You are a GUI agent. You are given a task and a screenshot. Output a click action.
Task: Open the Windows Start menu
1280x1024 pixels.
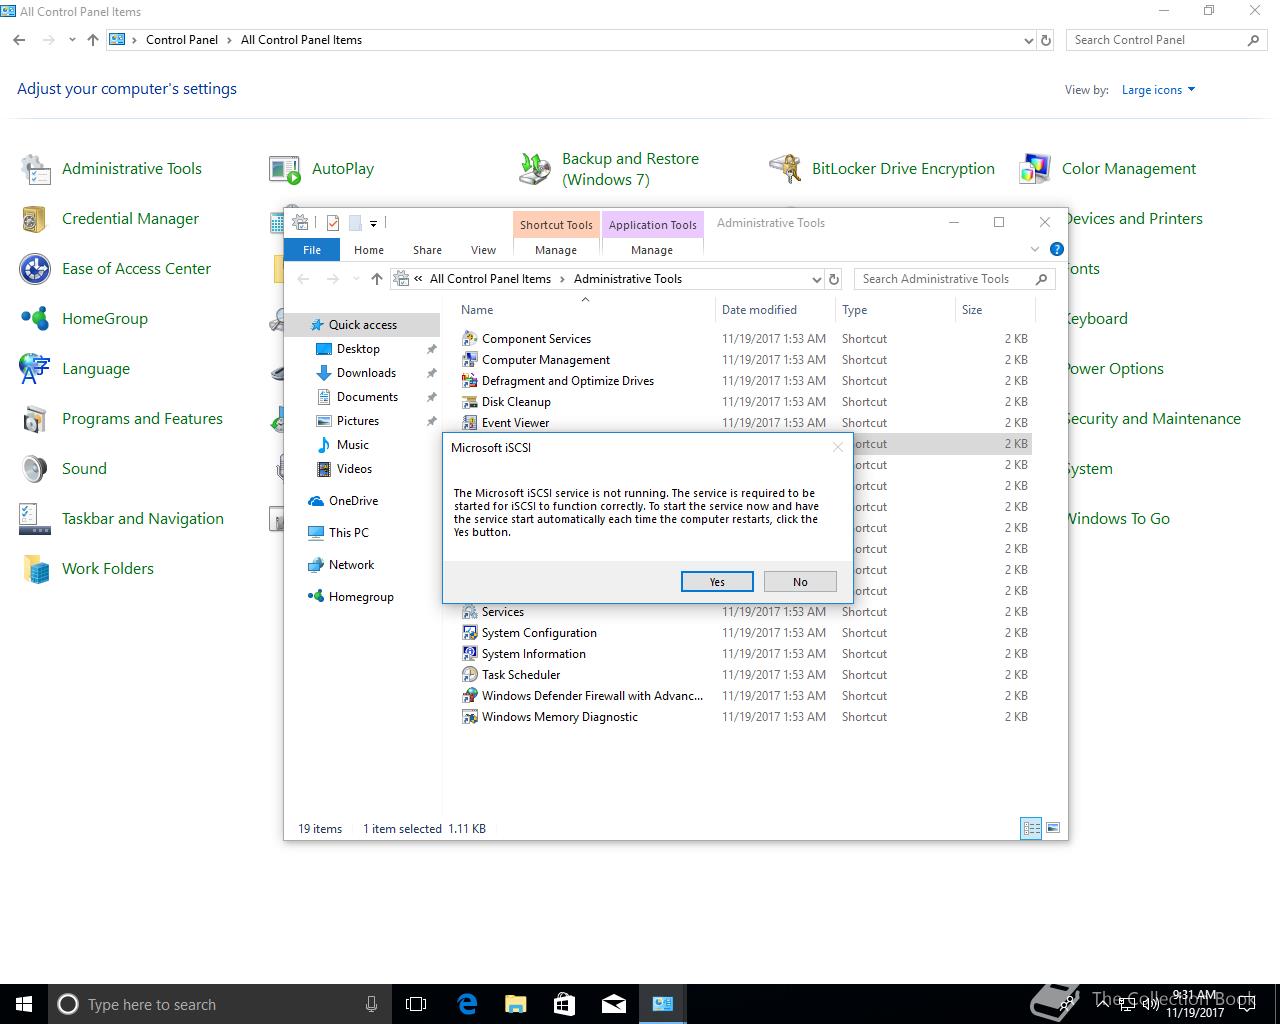point(24,1004)
